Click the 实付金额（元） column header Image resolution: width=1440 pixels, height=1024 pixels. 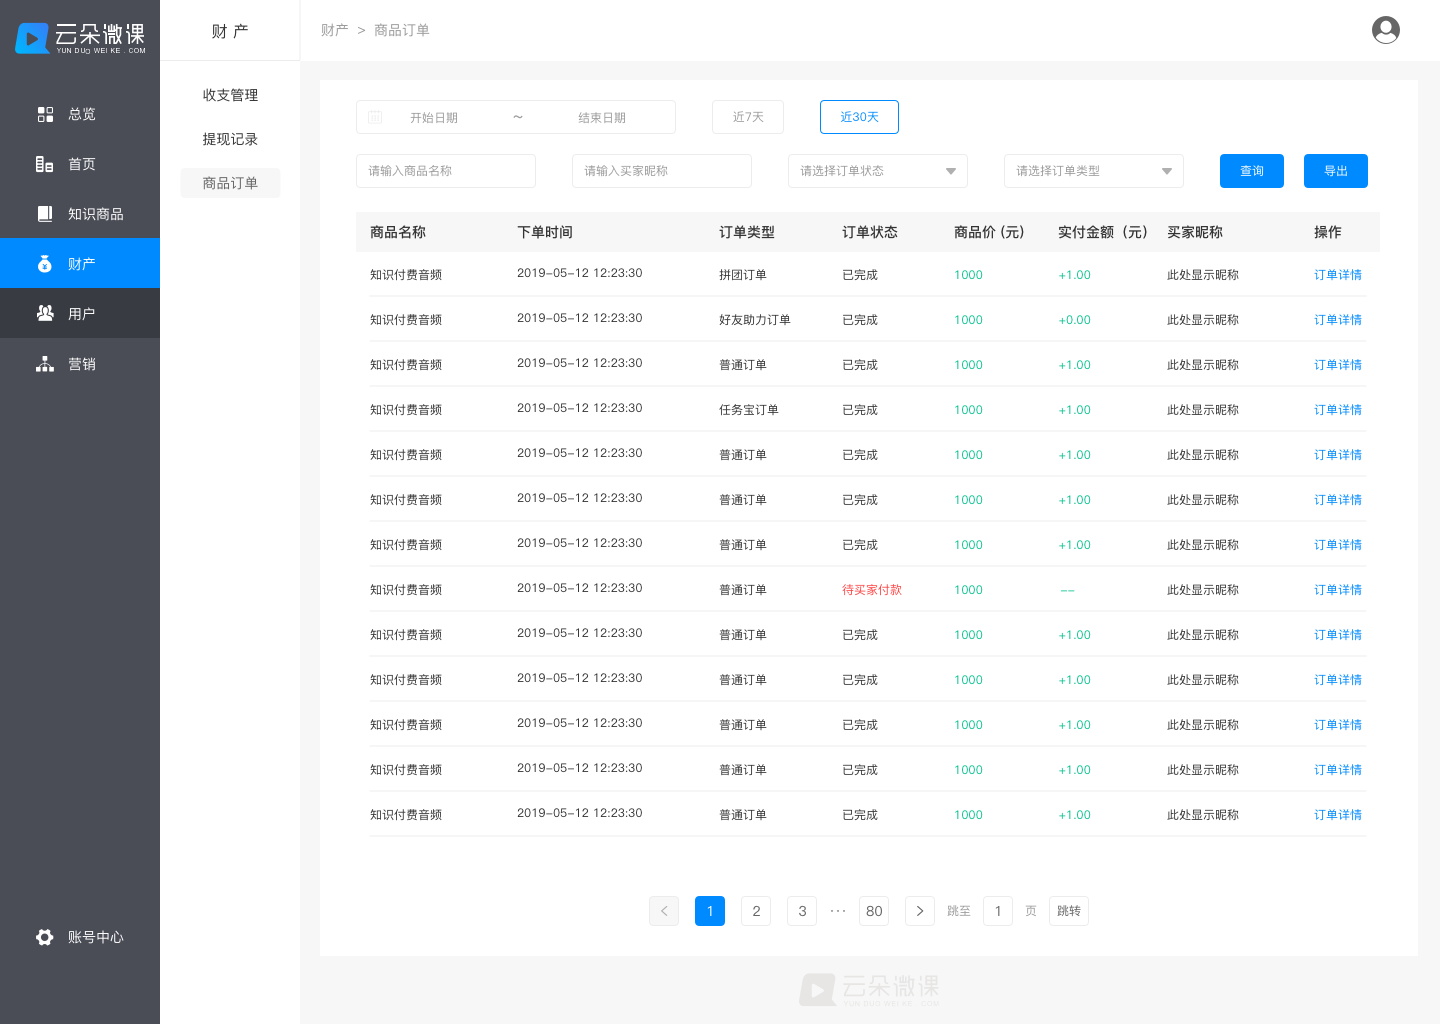[x=1103, y=232]
